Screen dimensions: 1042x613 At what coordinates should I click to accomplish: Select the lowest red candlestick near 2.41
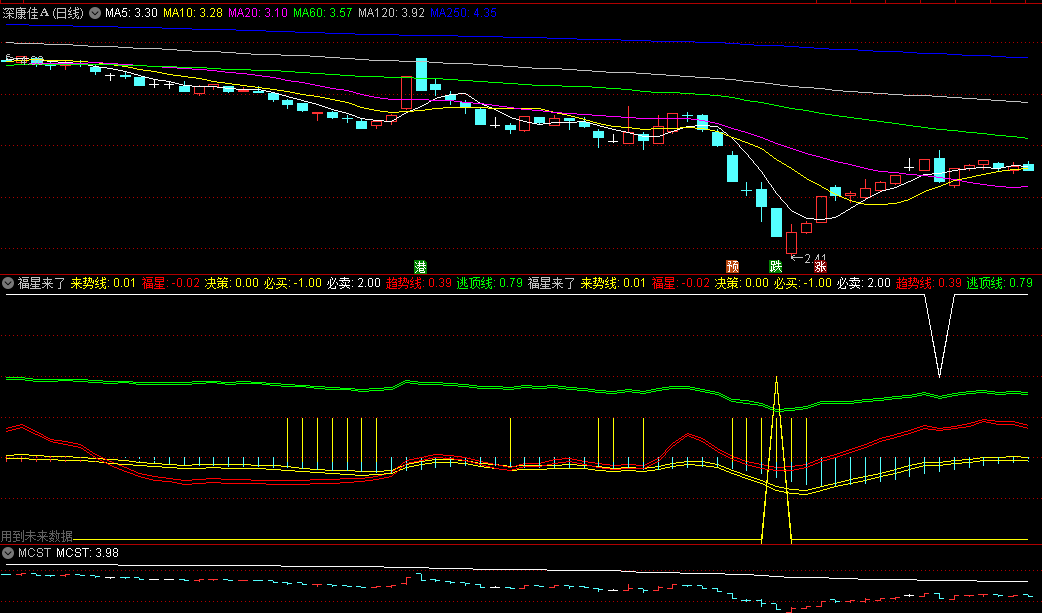(791, 241)
